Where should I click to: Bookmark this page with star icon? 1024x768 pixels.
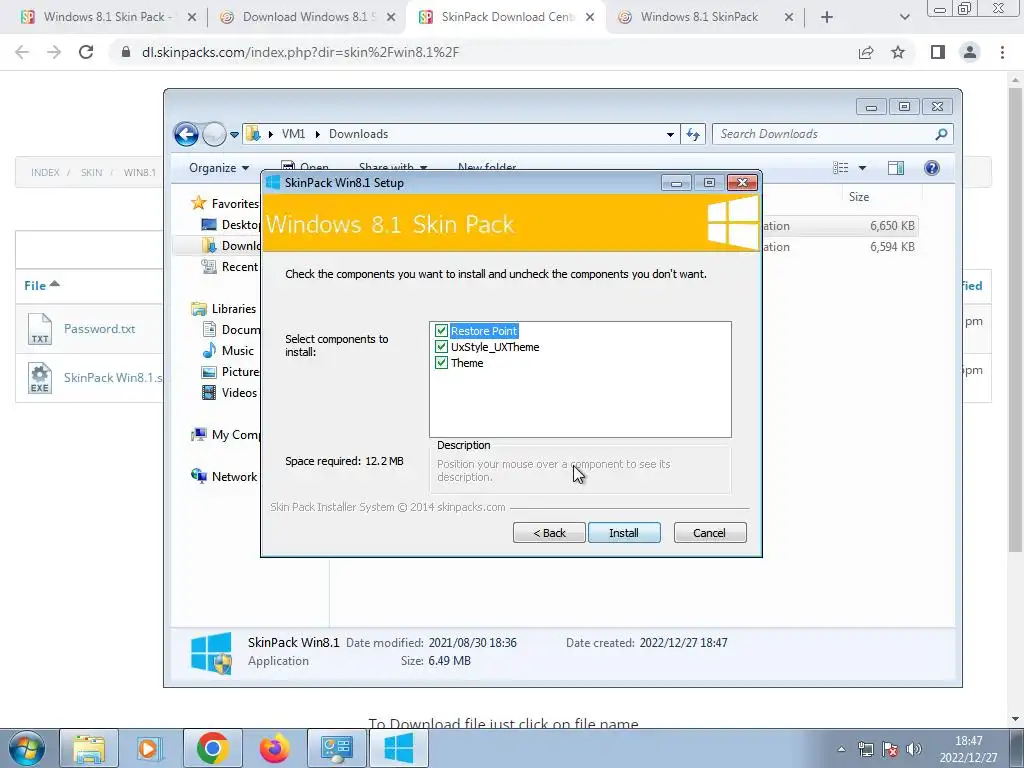click(x=898, y=52)
